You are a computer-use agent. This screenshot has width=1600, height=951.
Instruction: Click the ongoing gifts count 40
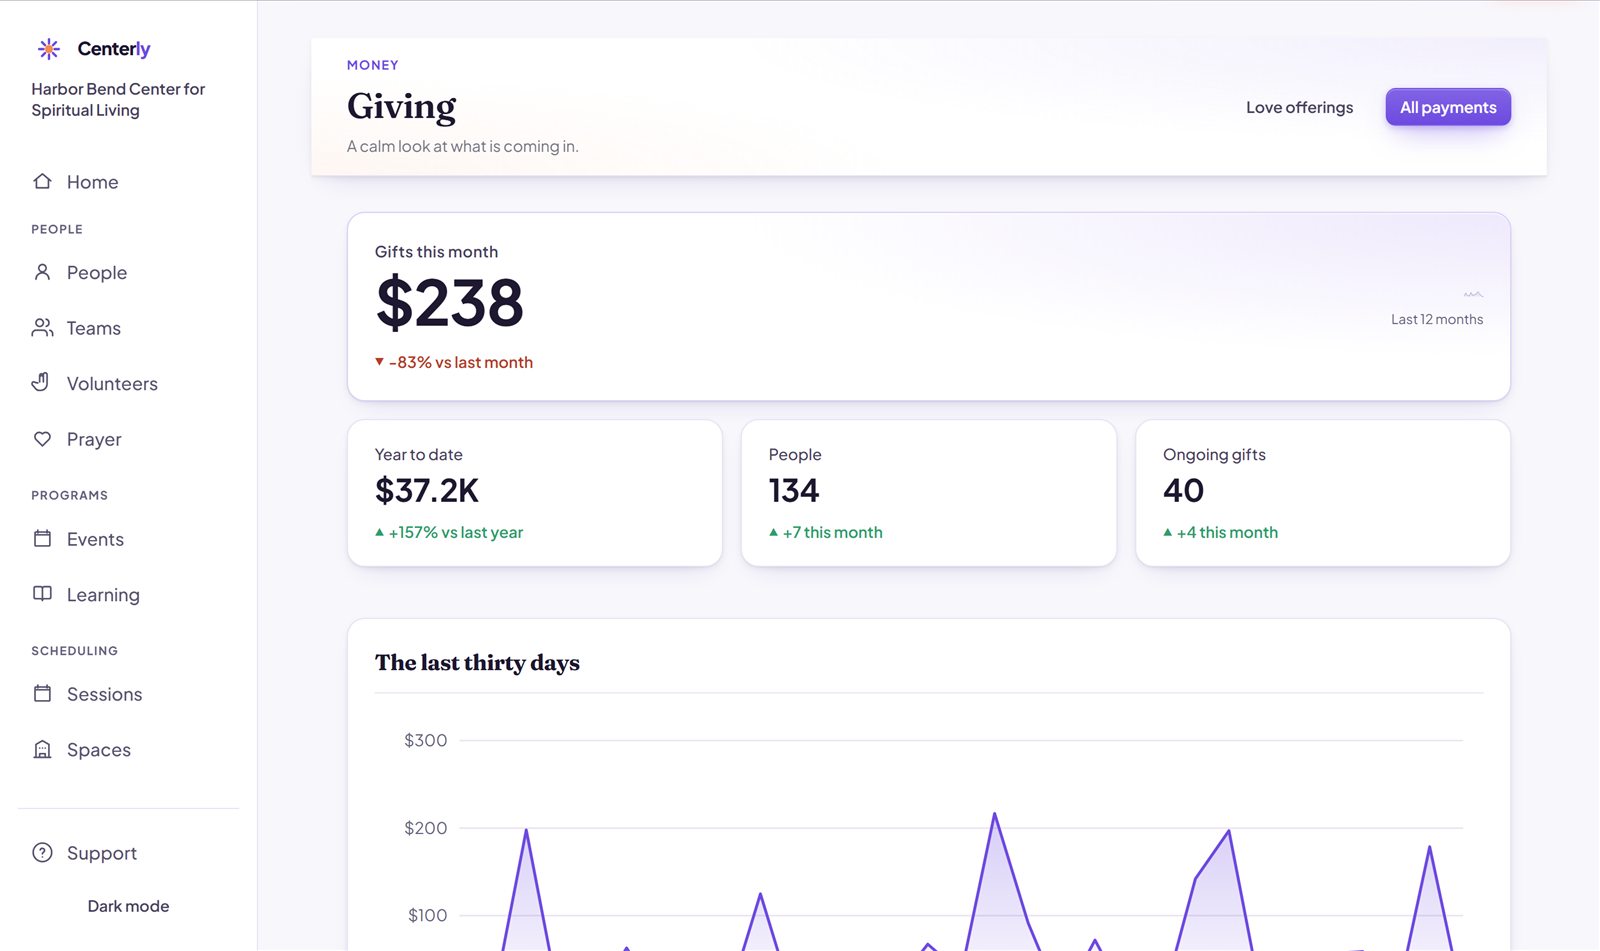click(1183, 490)
